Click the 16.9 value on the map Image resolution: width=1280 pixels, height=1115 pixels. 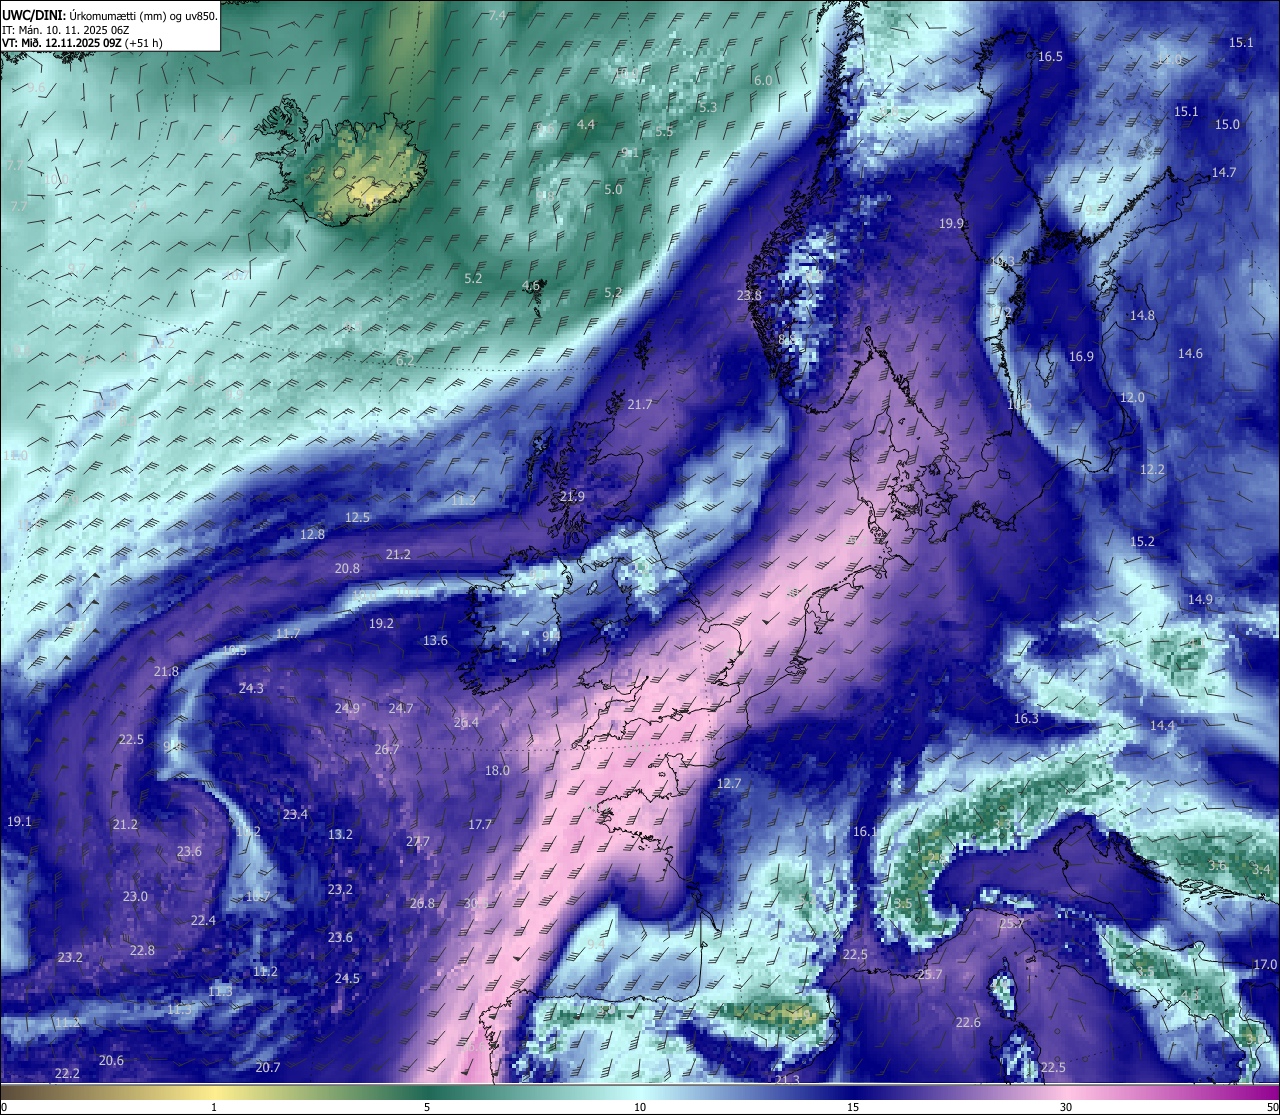click(1081, 357)
